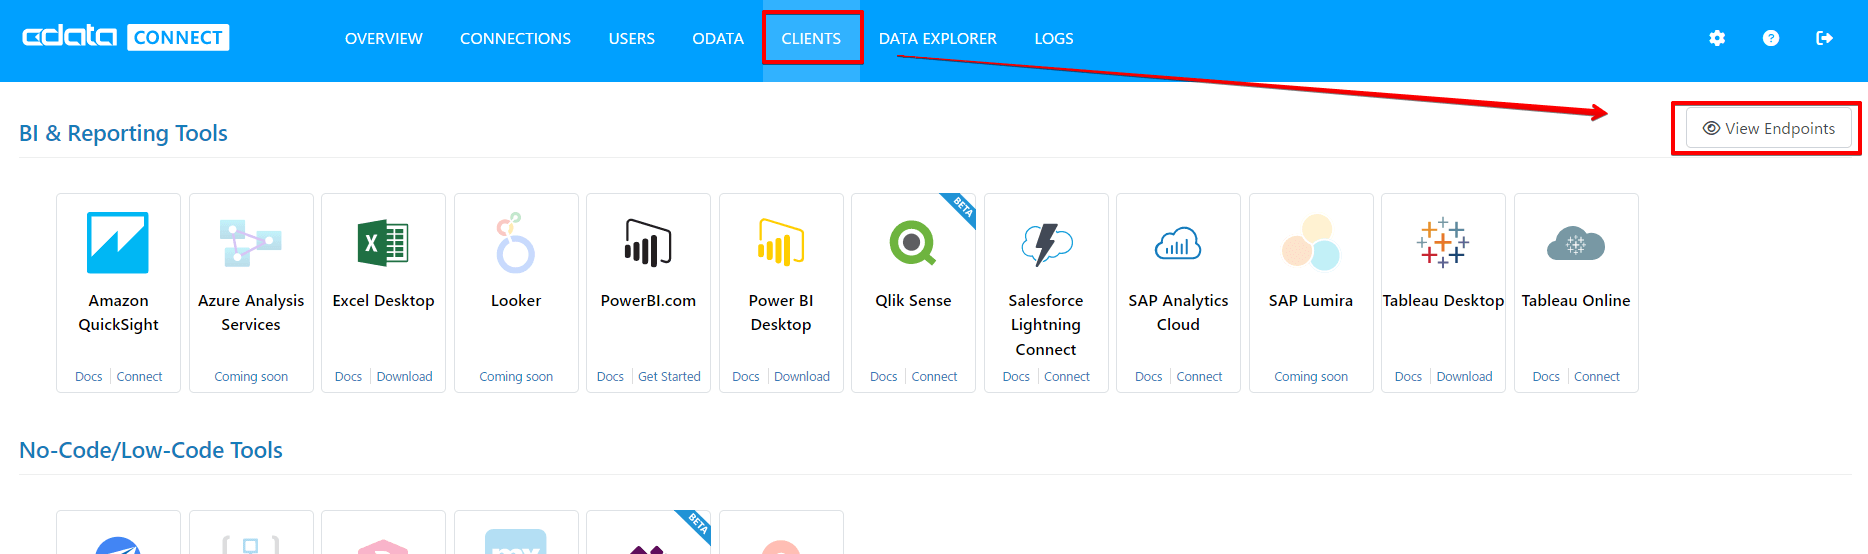Open the settings gear icon
This screenshot has height=554, width=1868.
click(1717, 38)
